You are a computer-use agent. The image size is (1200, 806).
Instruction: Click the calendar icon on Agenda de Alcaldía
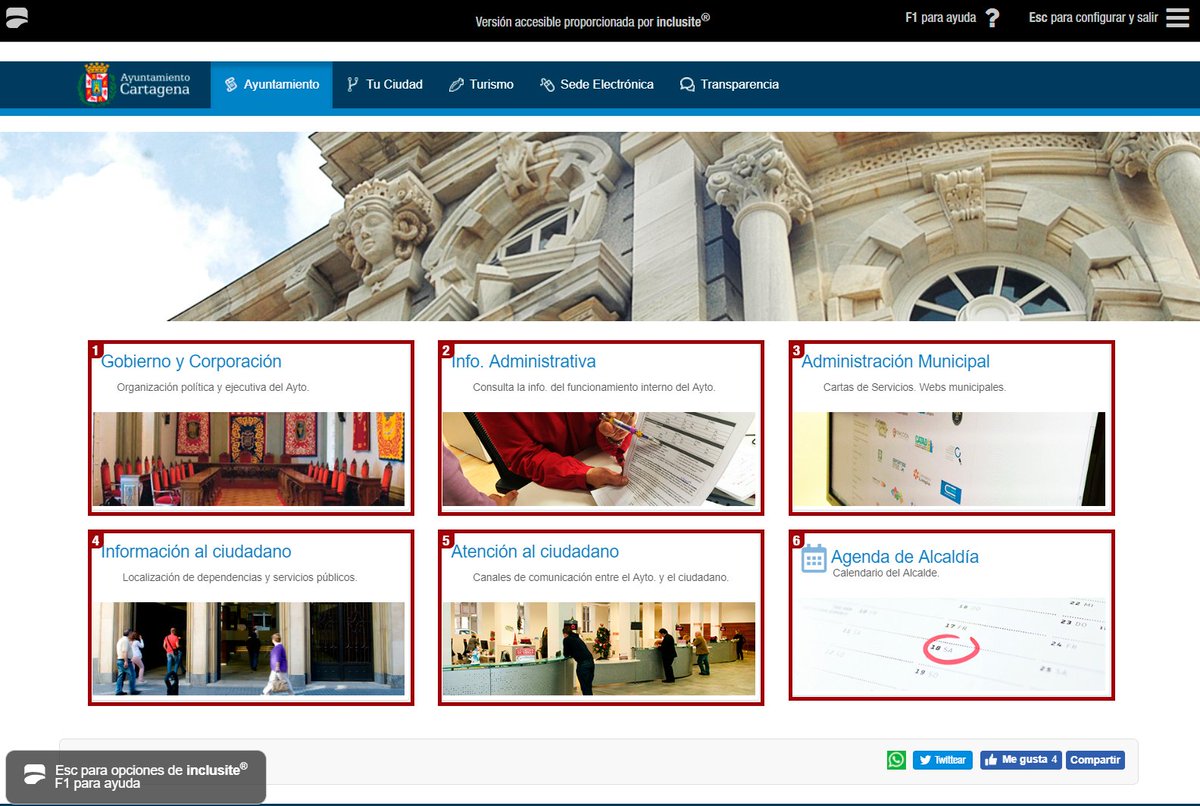pos(815,557)
